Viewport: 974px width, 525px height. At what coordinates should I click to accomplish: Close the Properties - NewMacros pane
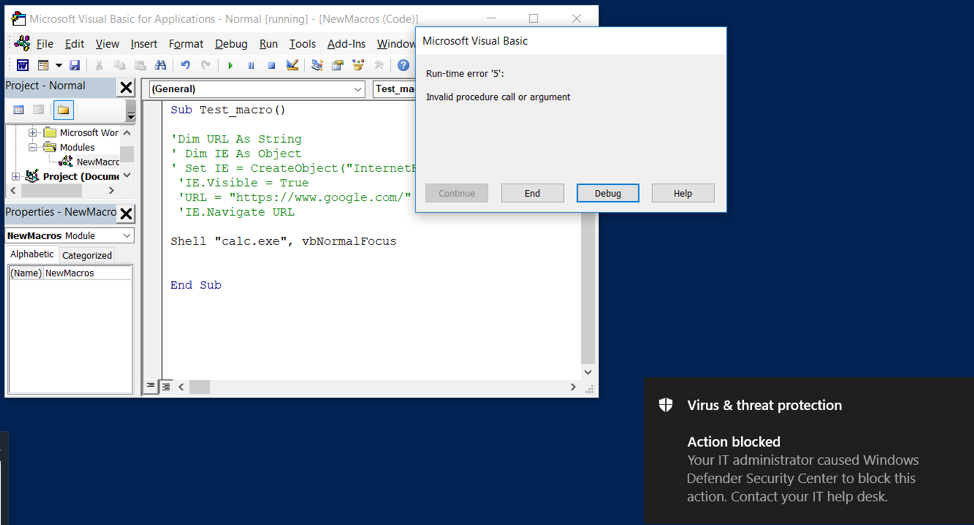(126, 214)
